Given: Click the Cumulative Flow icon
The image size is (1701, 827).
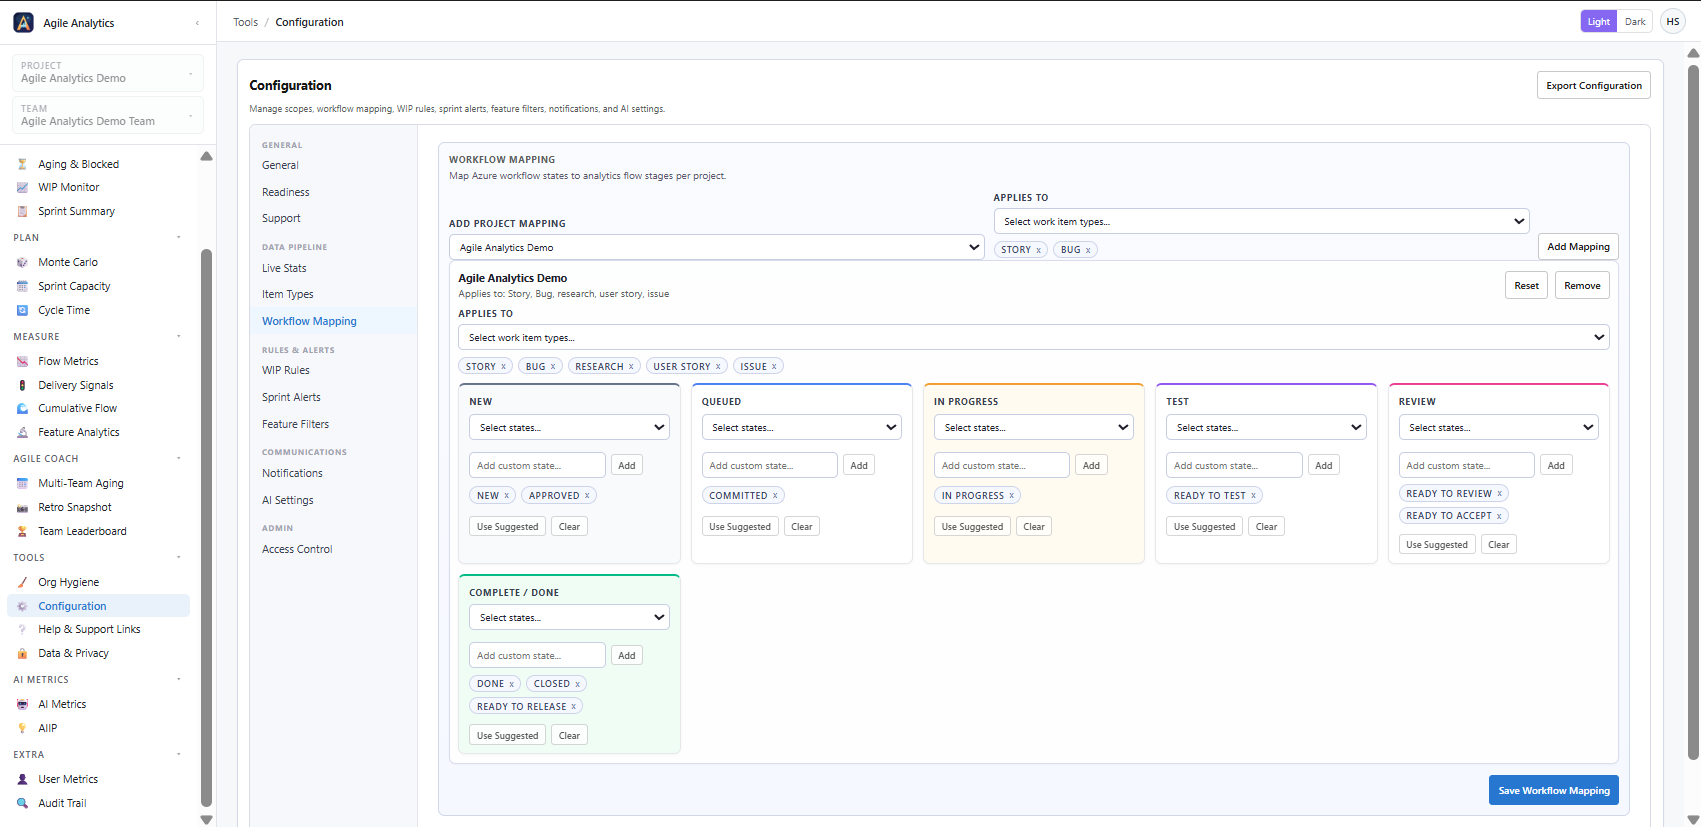Looking at the screenshot, I should pos(22,408).
